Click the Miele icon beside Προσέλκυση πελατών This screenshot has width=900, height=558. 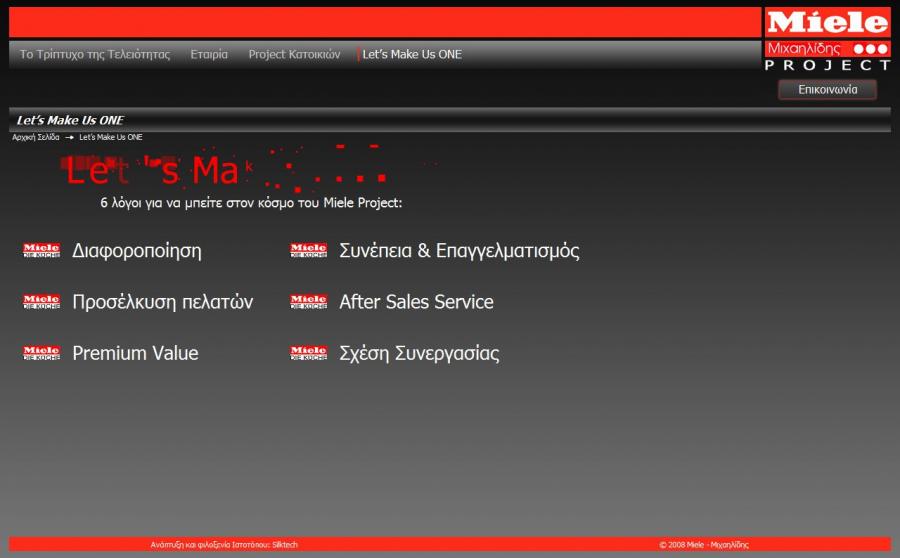point(41,302)
